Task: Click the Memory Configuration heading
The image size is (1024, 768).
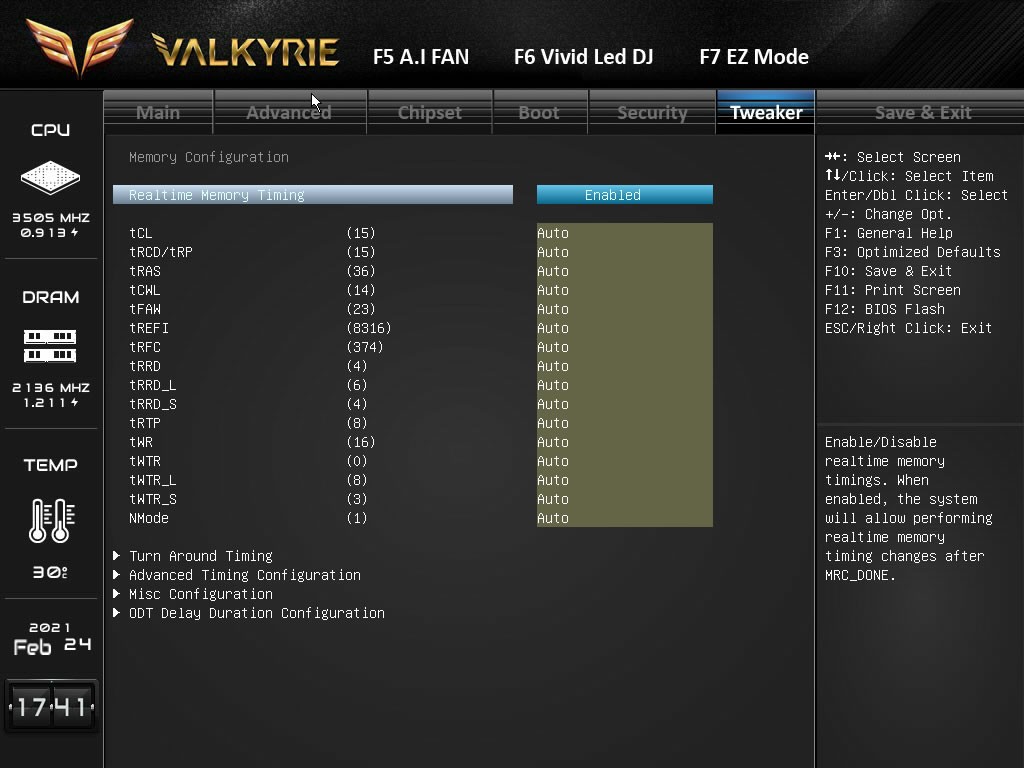Action: [x=209, y=157]
